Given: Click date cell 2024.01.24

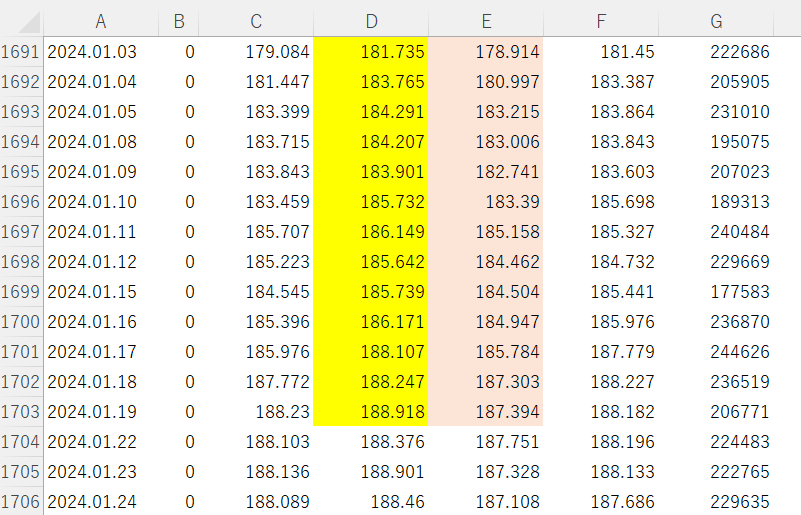Looking at the screenshot, I should [x=101, y=502].
